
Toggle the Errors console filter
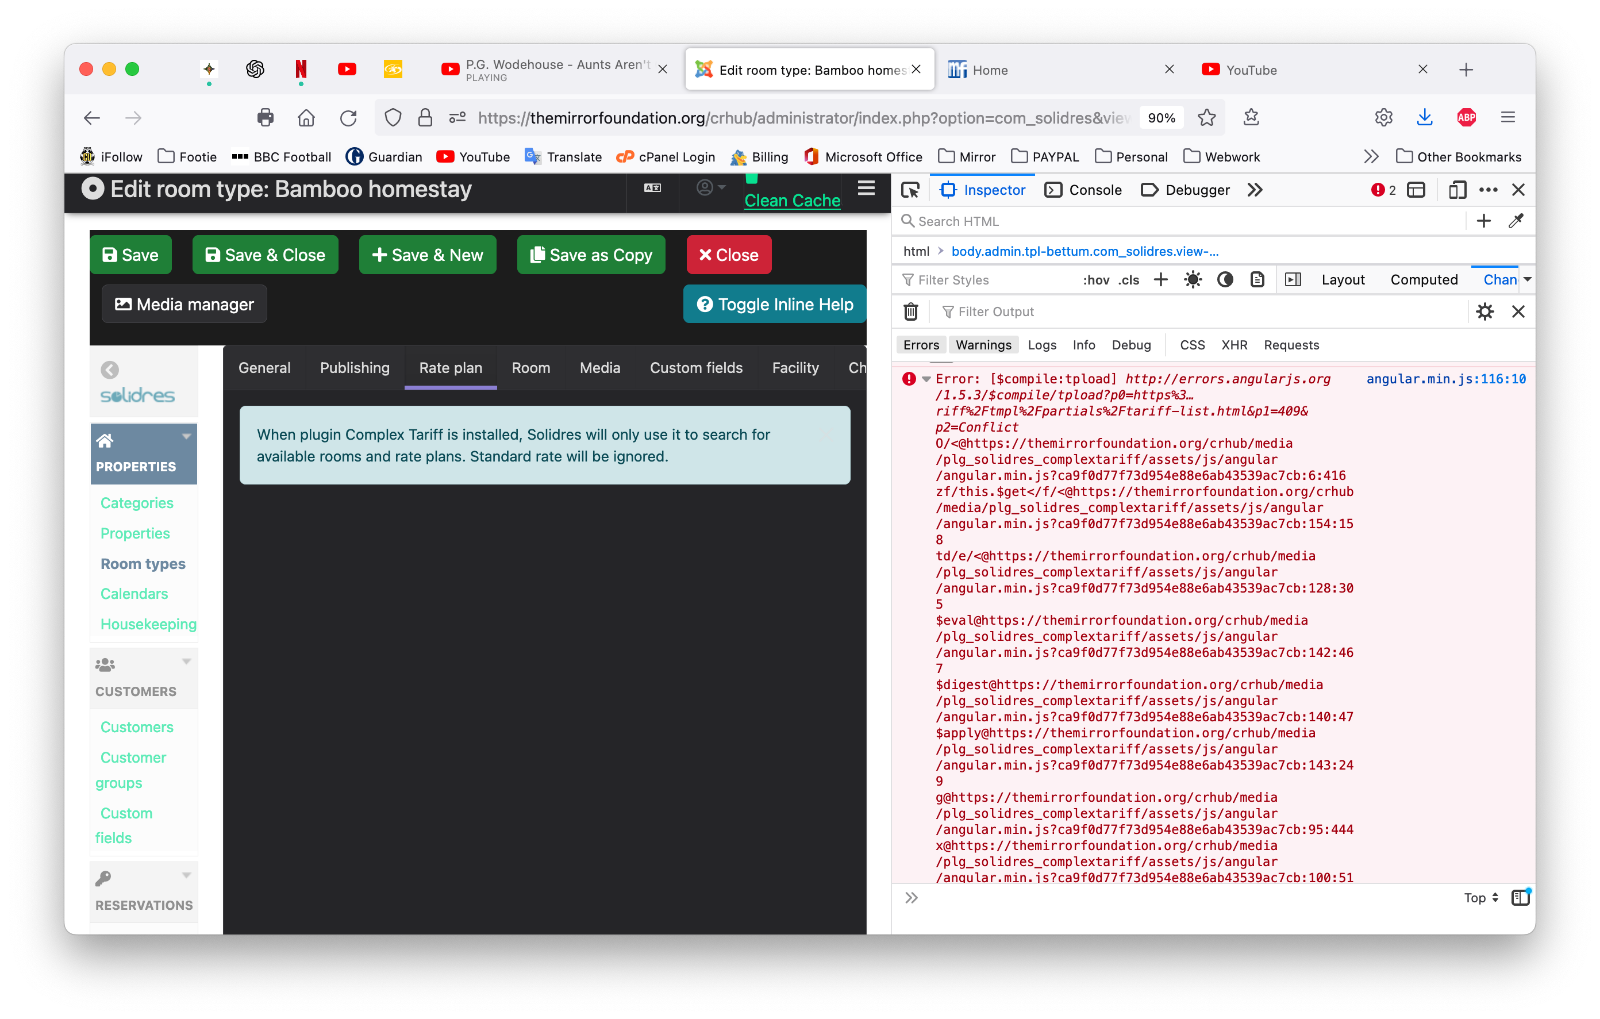[921, 345]
